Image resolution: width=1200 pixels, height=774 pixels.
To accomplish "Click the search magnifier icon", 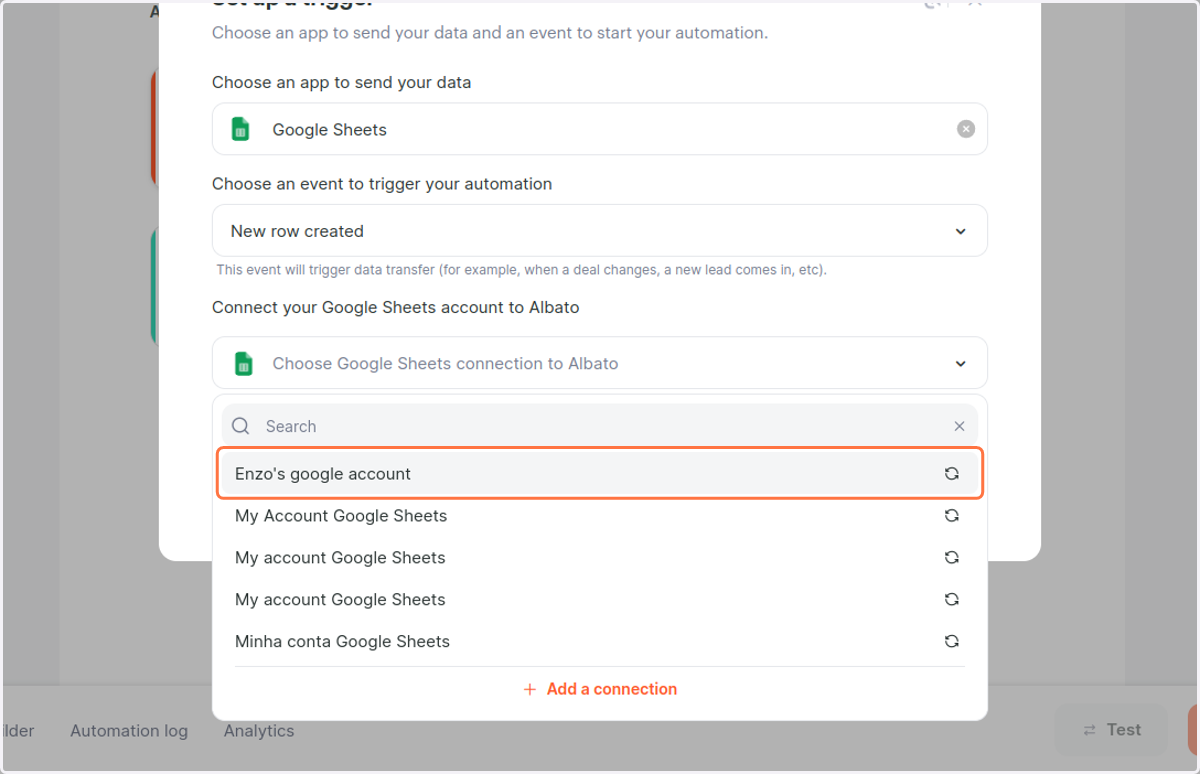I will [241, 426].
